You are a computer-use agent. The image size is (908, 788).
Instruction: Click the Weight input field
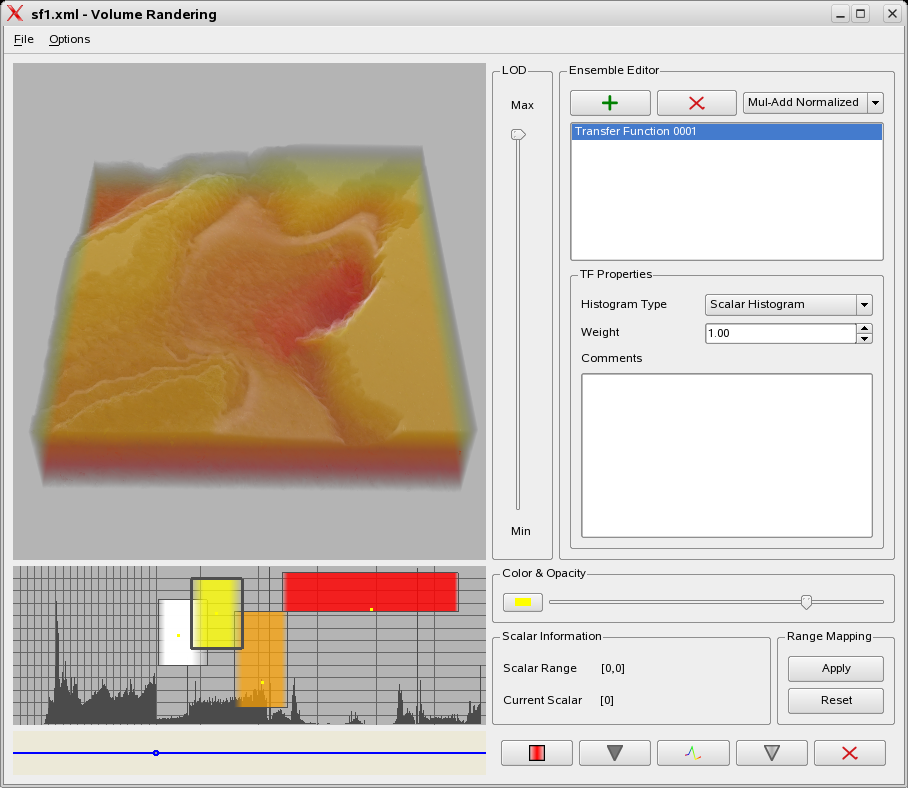coord(780,333)
